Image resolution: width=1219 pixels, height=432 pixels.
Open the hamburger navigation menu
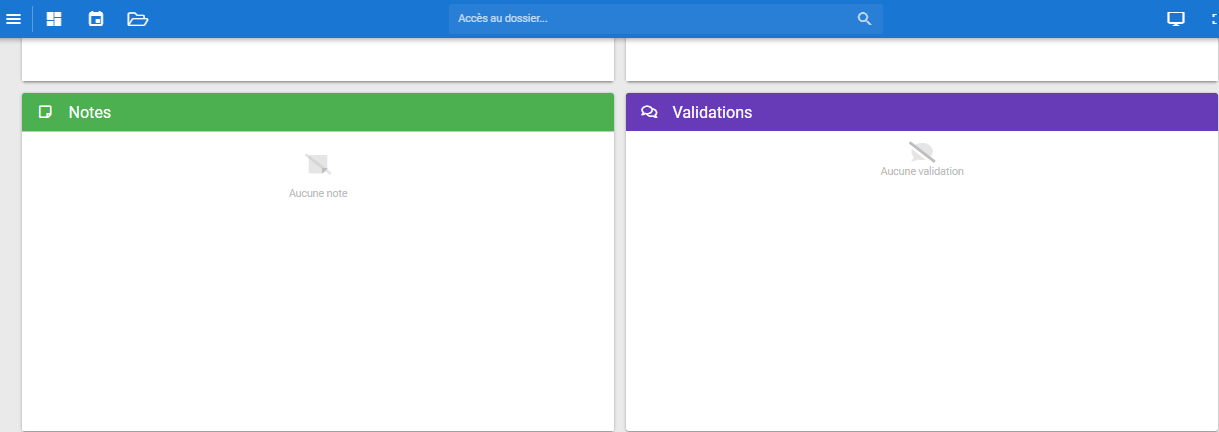pos(14,19)
